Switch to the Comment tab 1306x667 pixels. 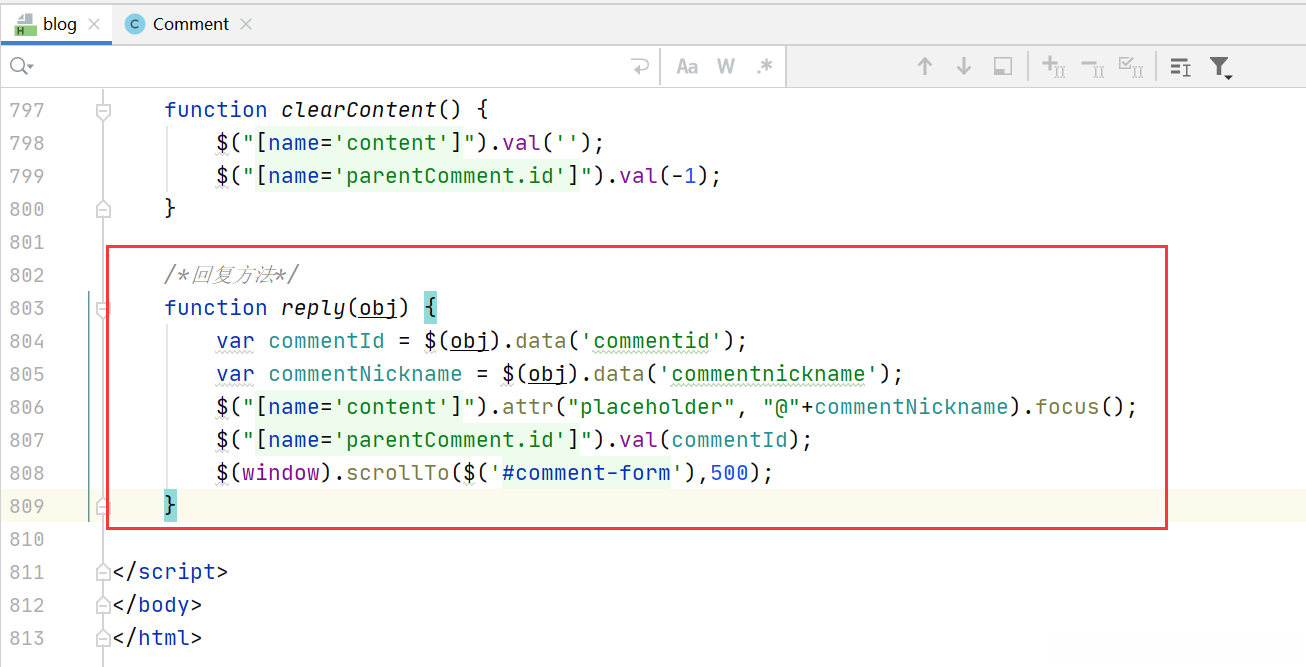pos(191,24)
